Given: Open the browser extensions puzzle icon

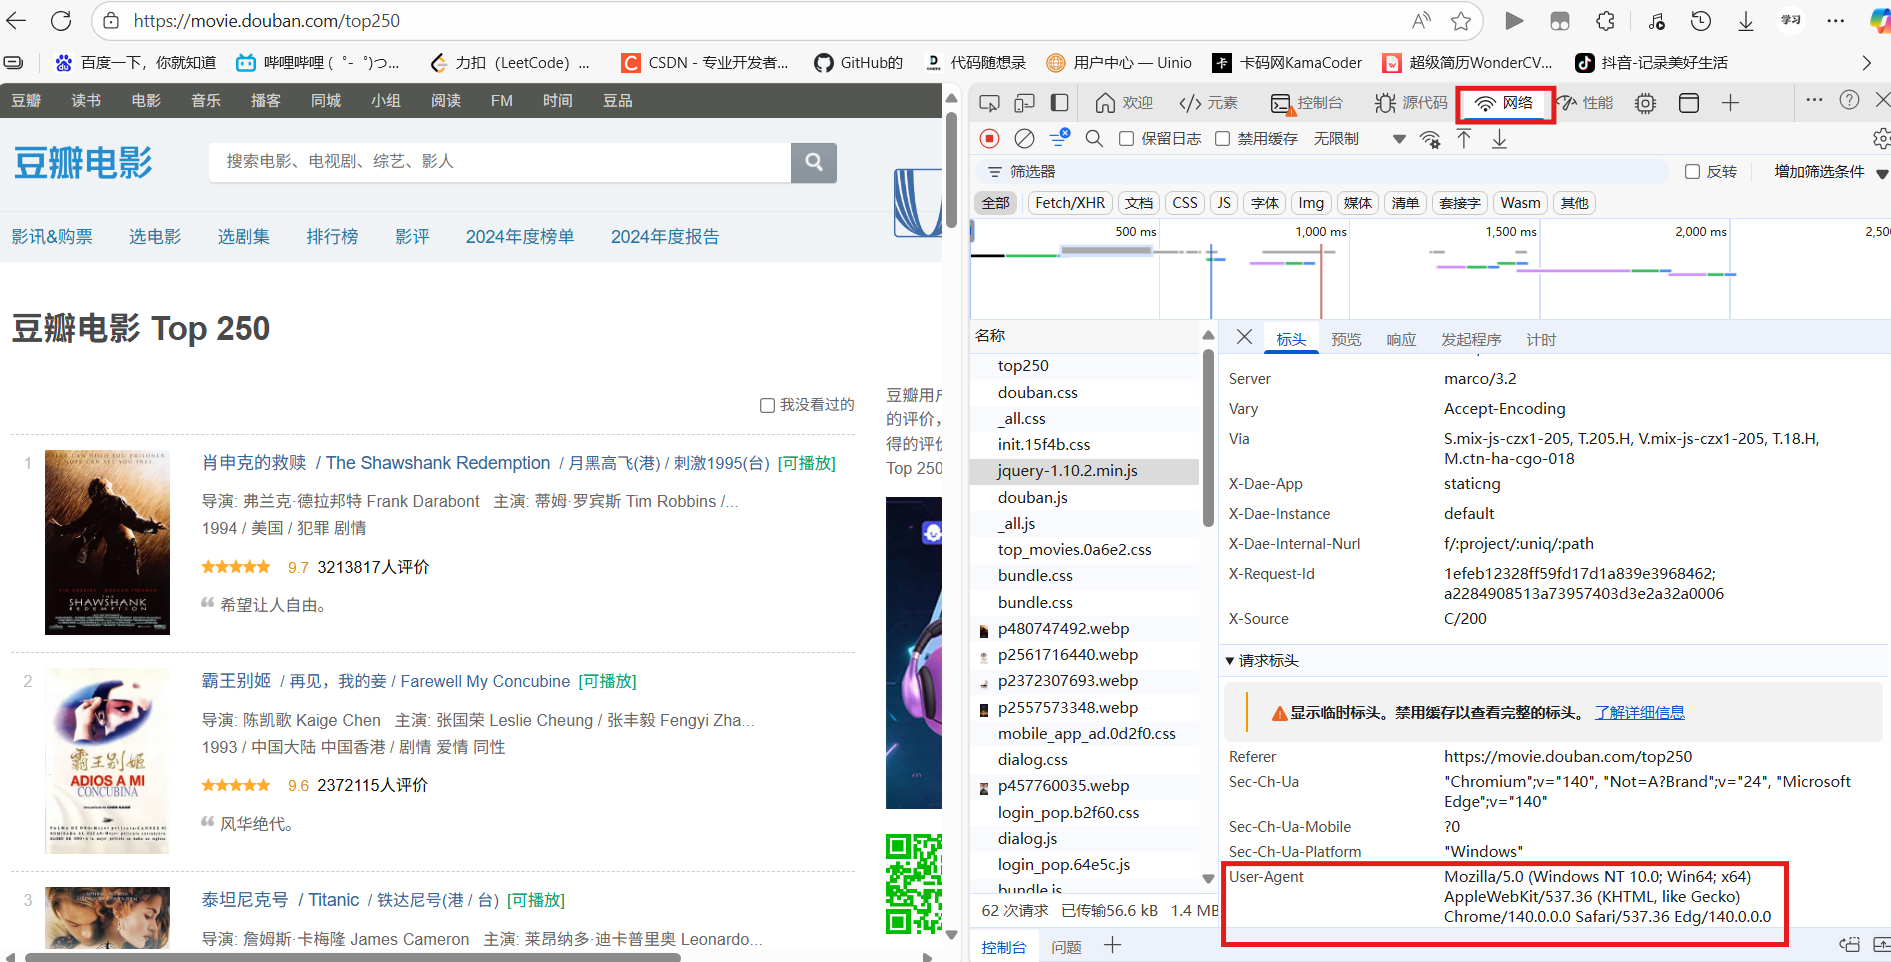Looking at the screenshot, I should (1605, 21).
